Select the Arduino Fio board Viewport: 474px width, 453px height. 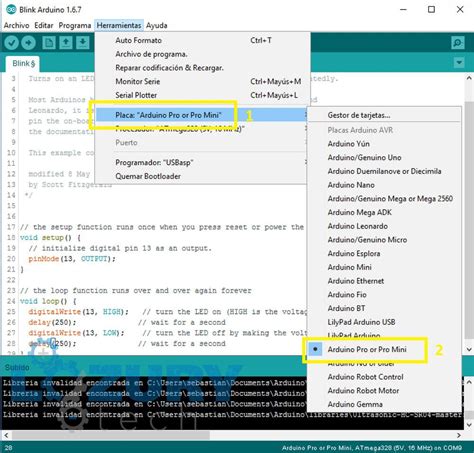[x=384, y=294]
